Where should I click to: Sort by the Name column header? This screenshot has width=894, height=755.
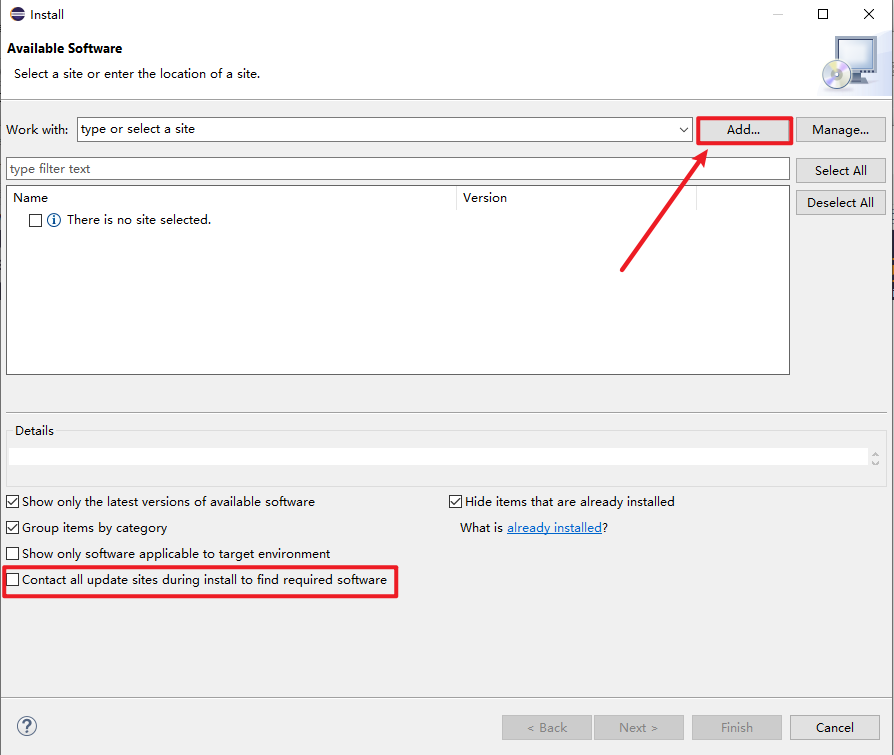tap(230, 198)
